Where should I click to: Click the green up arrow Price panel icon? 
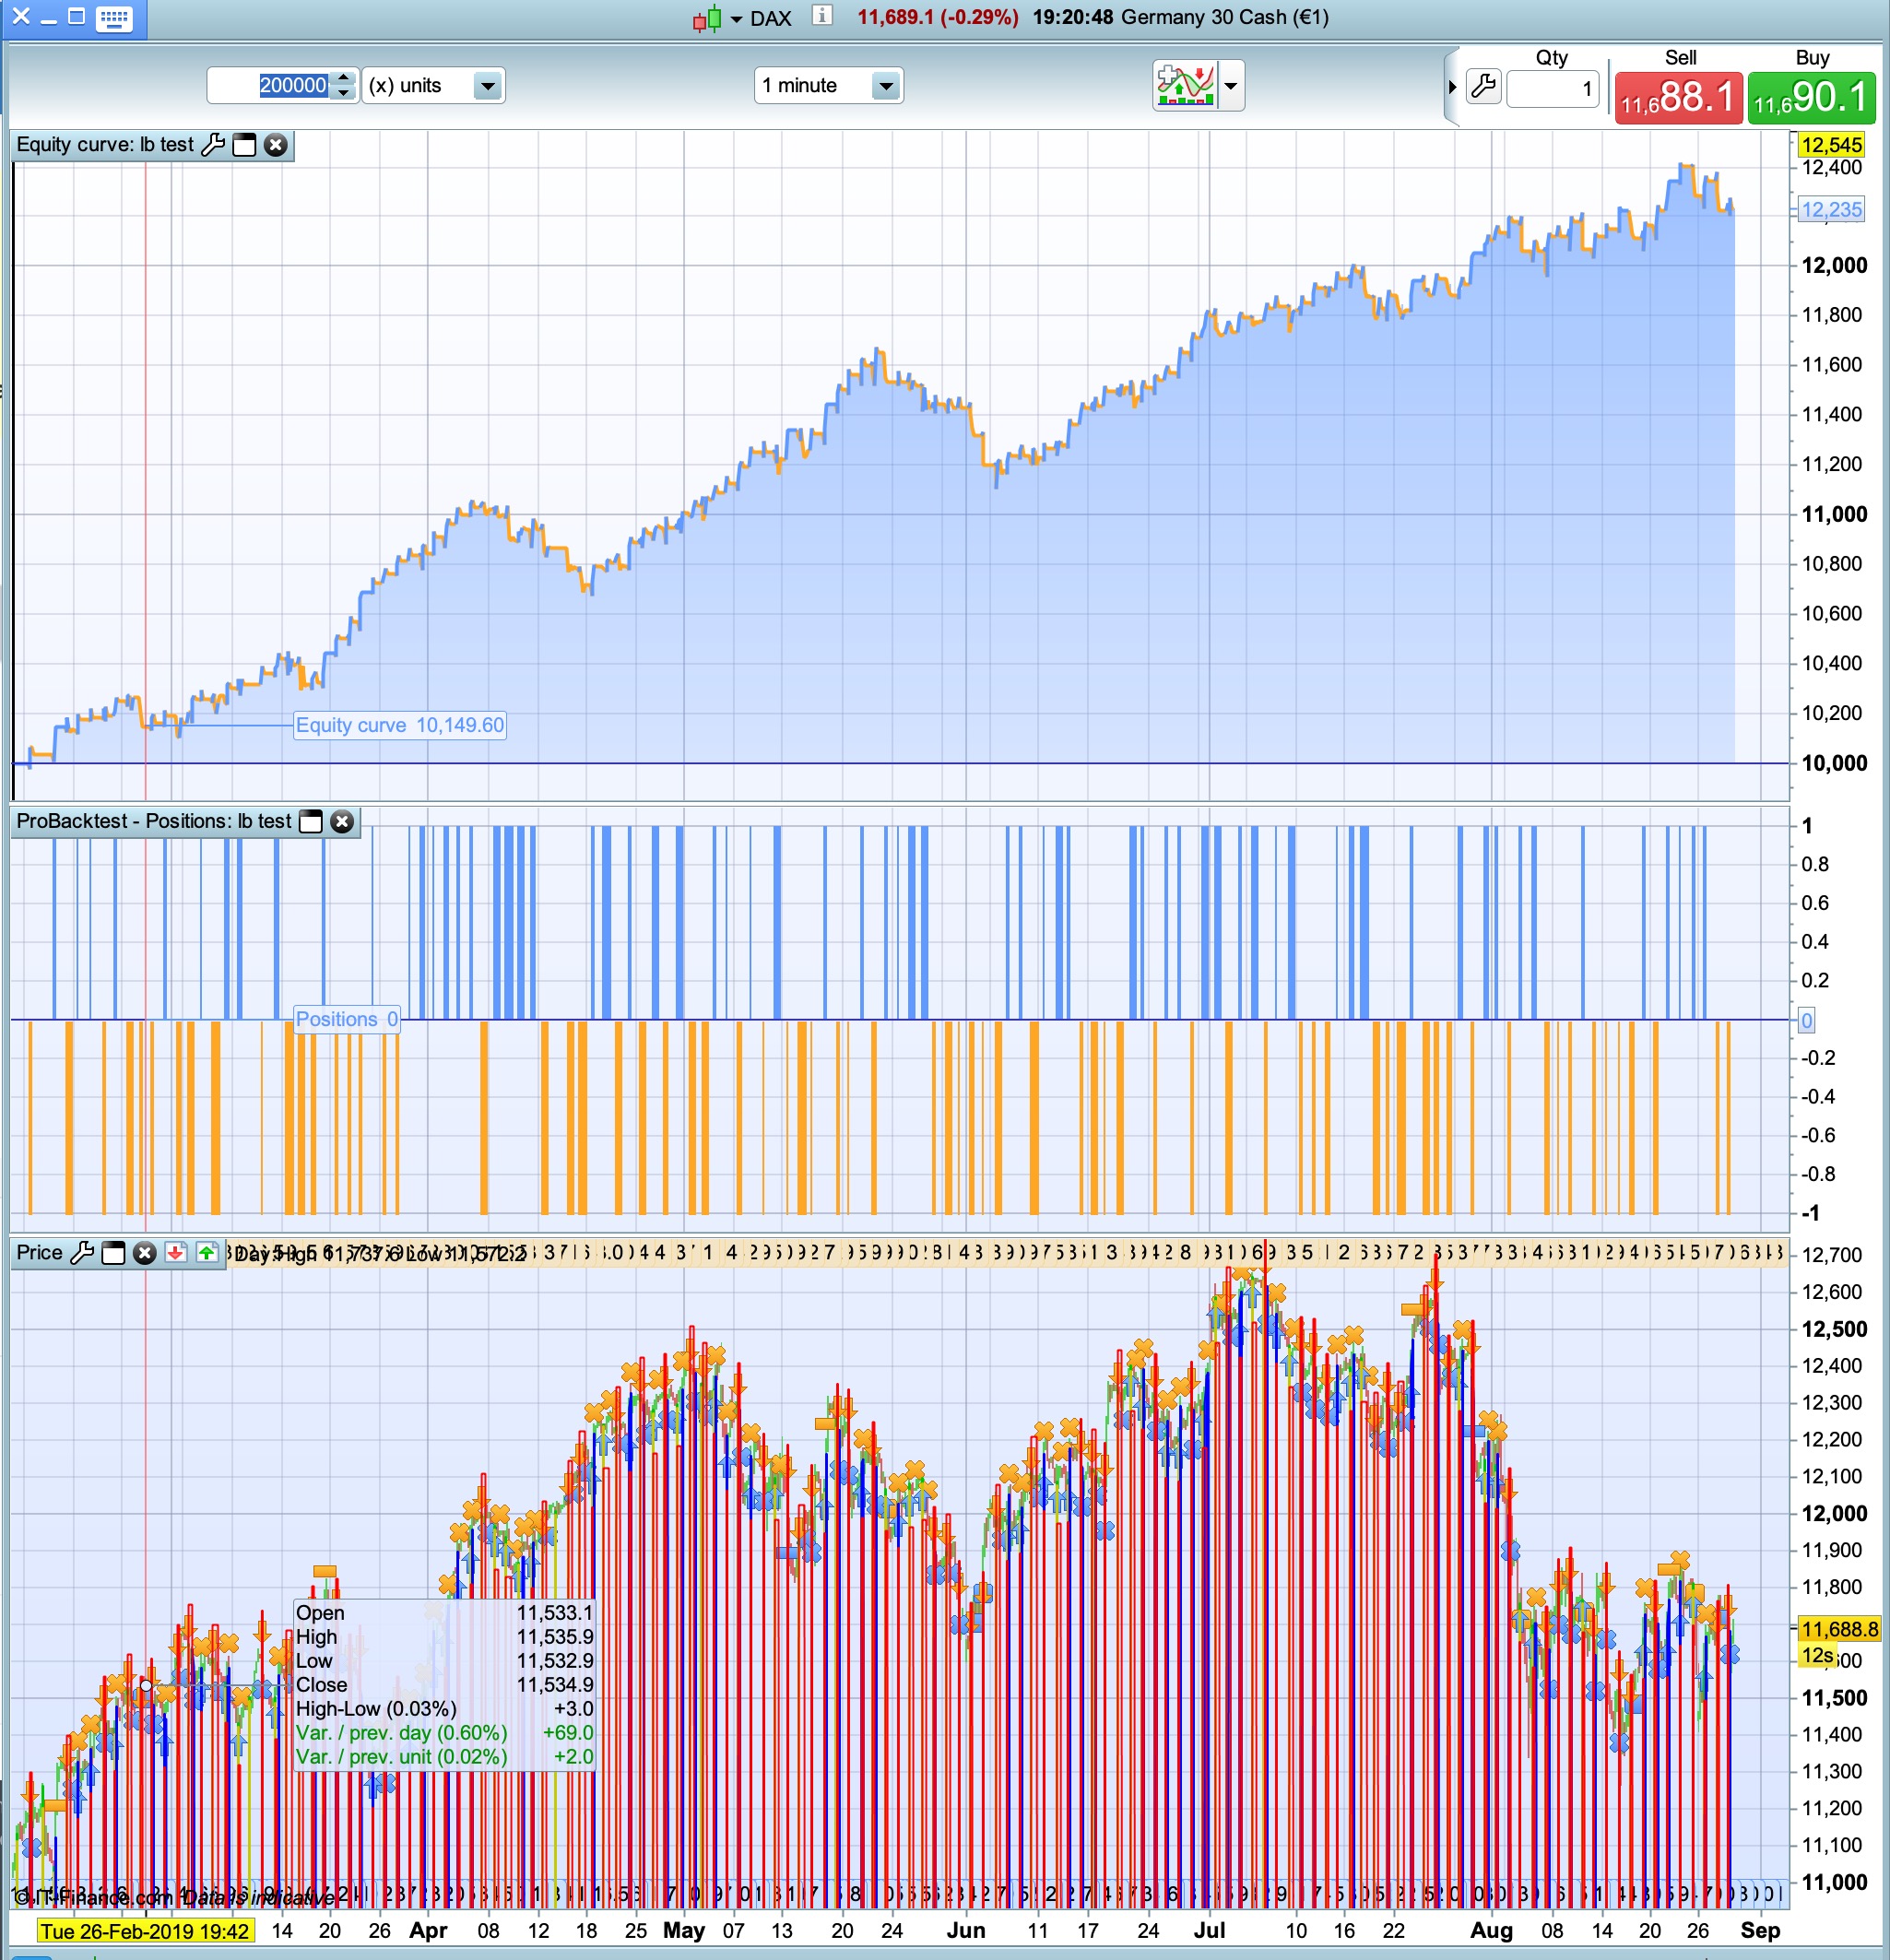pyautogui.click(x=207, y=1253)
